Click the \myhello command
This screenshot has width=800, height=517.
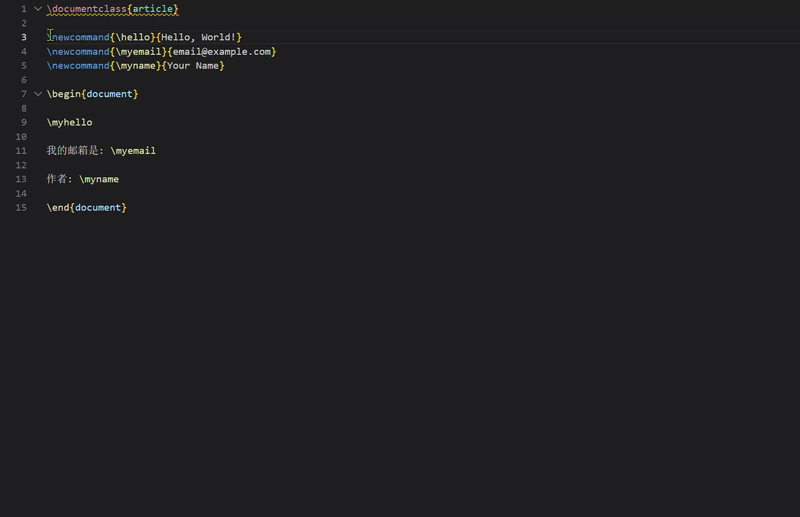click(x=69, y=122)
